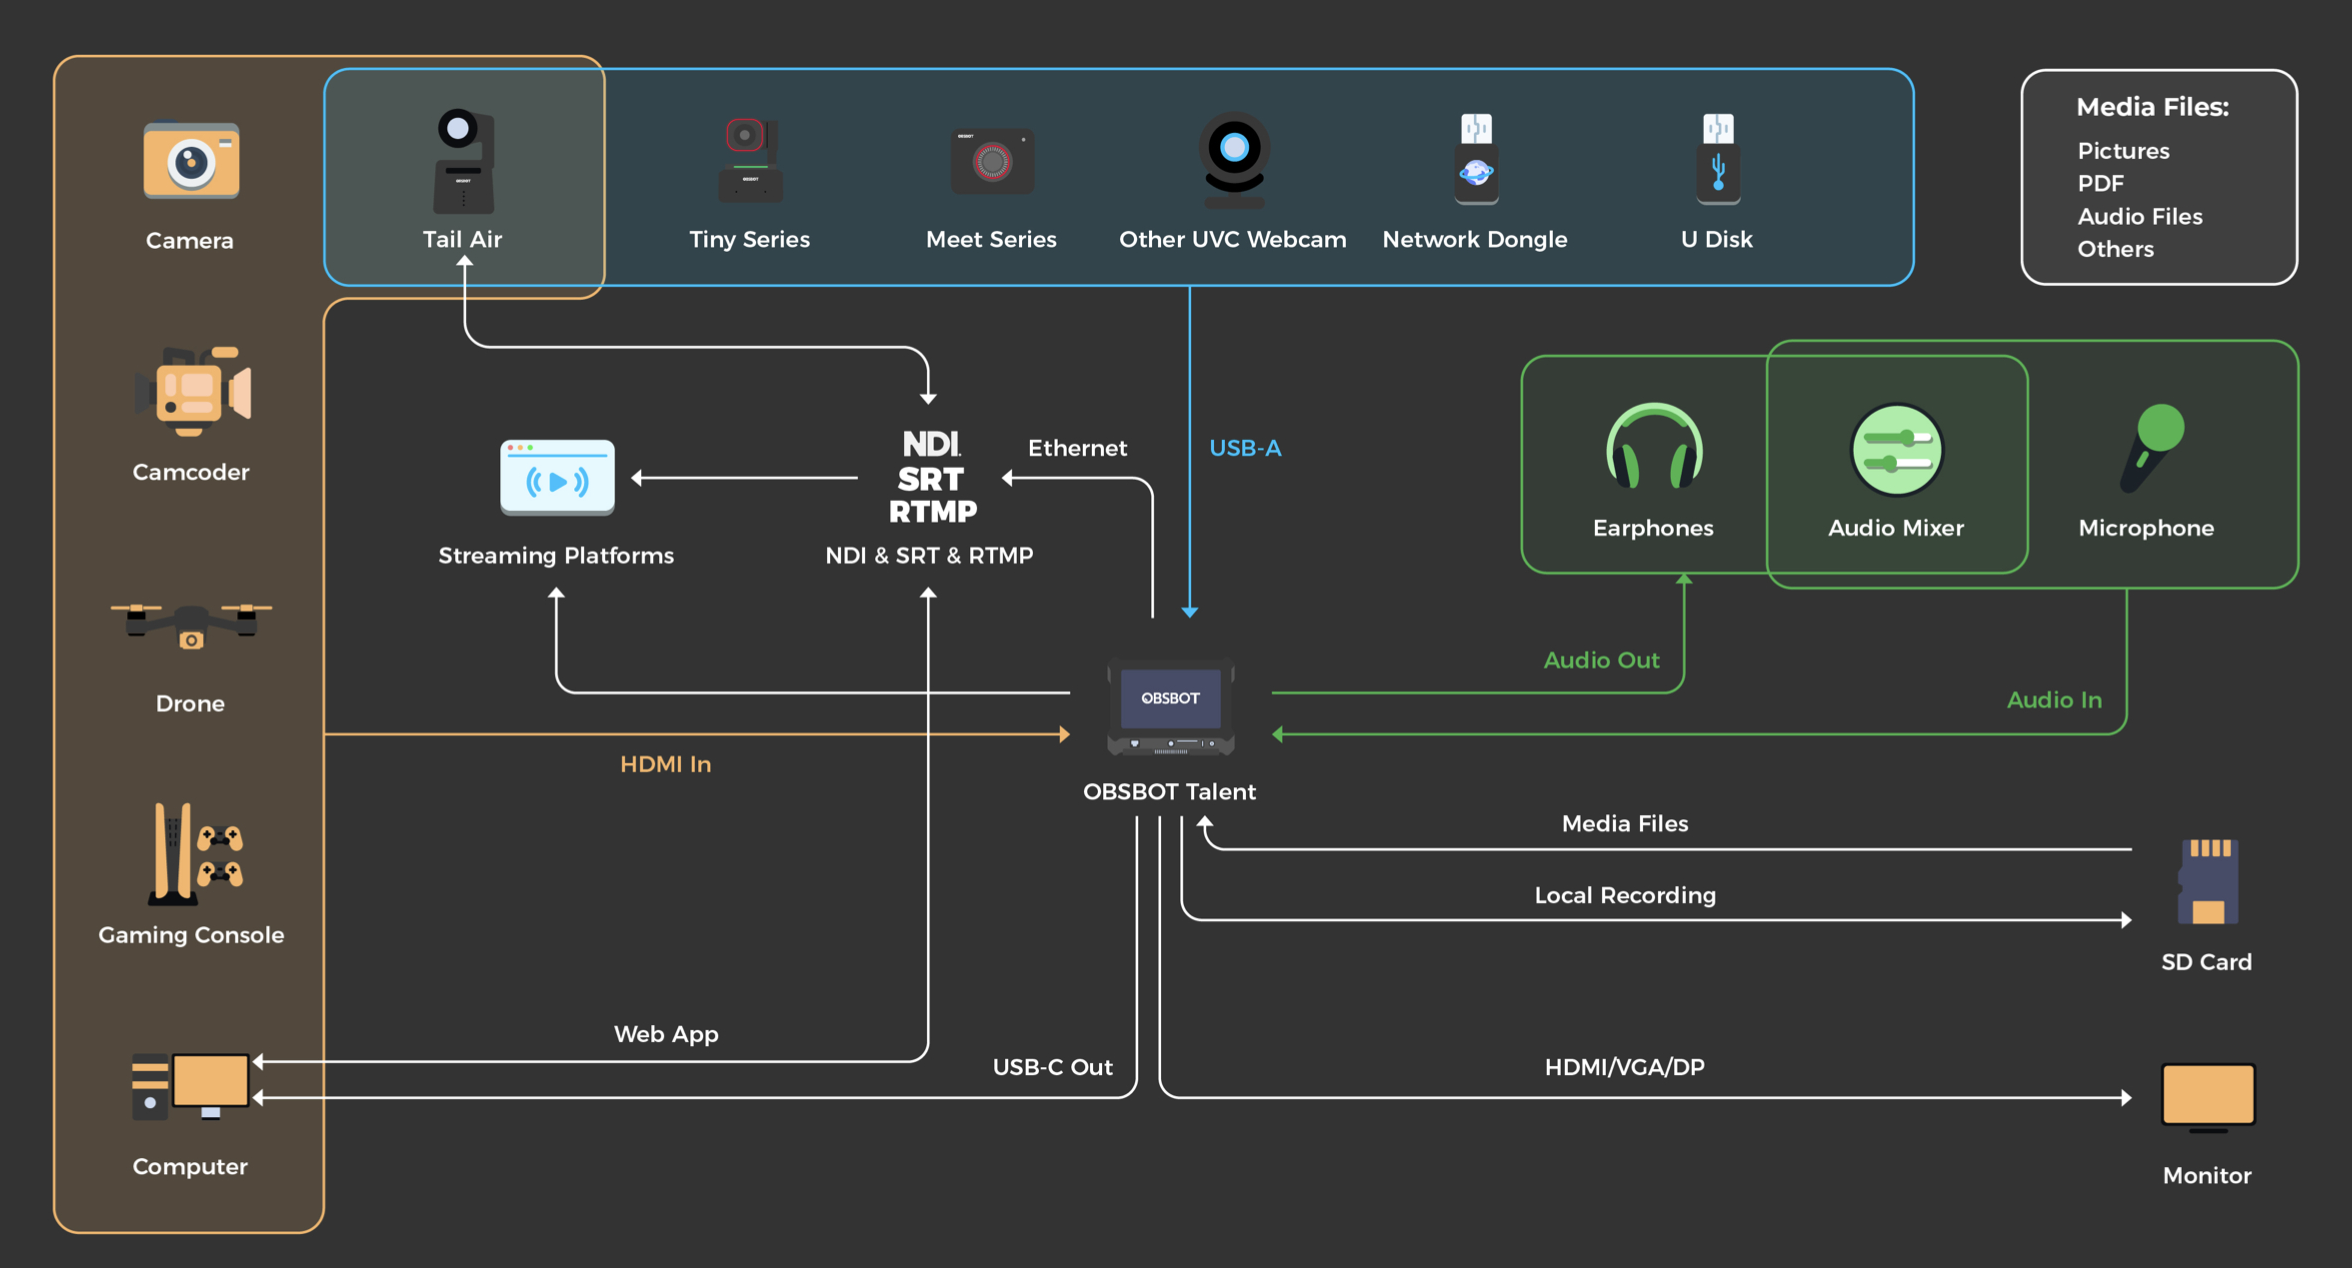Screen dimensions: 2352x1268
Task: Select the 'Audio Mixer' caption
Action: tap(1896, 528)
